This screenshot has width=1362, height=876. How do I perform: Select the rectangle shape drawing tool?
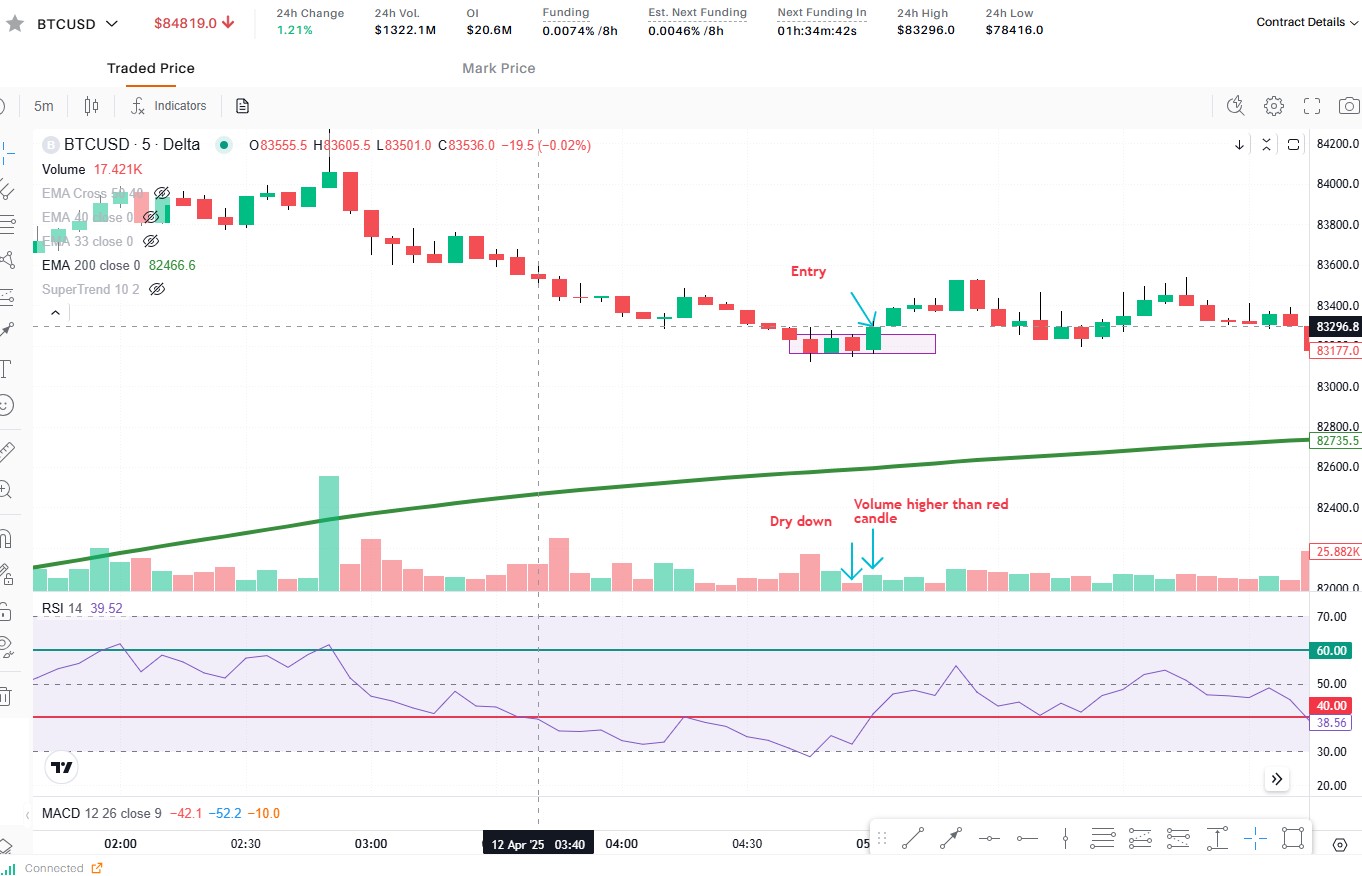pyautogui.click(x=1292, y=838)
